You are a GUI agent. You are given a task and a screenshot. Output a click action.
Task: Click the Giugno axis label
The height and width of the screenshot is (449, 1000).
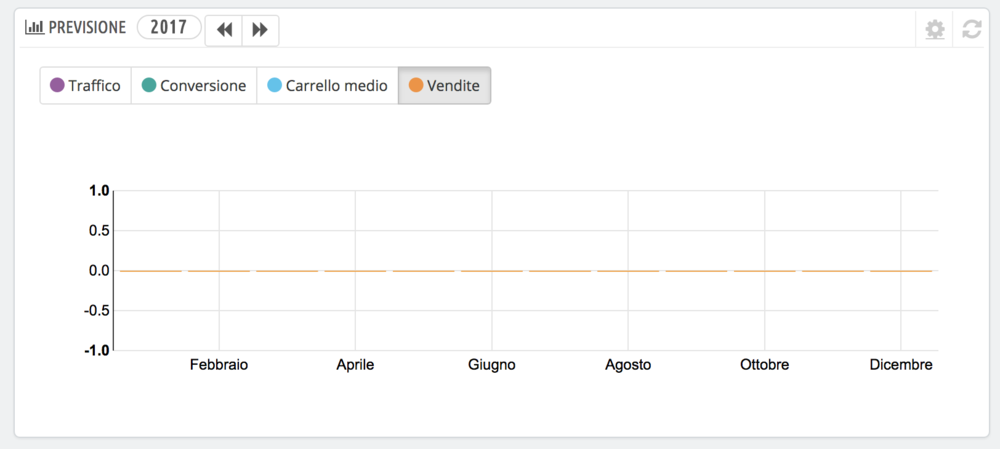(492, 365)
